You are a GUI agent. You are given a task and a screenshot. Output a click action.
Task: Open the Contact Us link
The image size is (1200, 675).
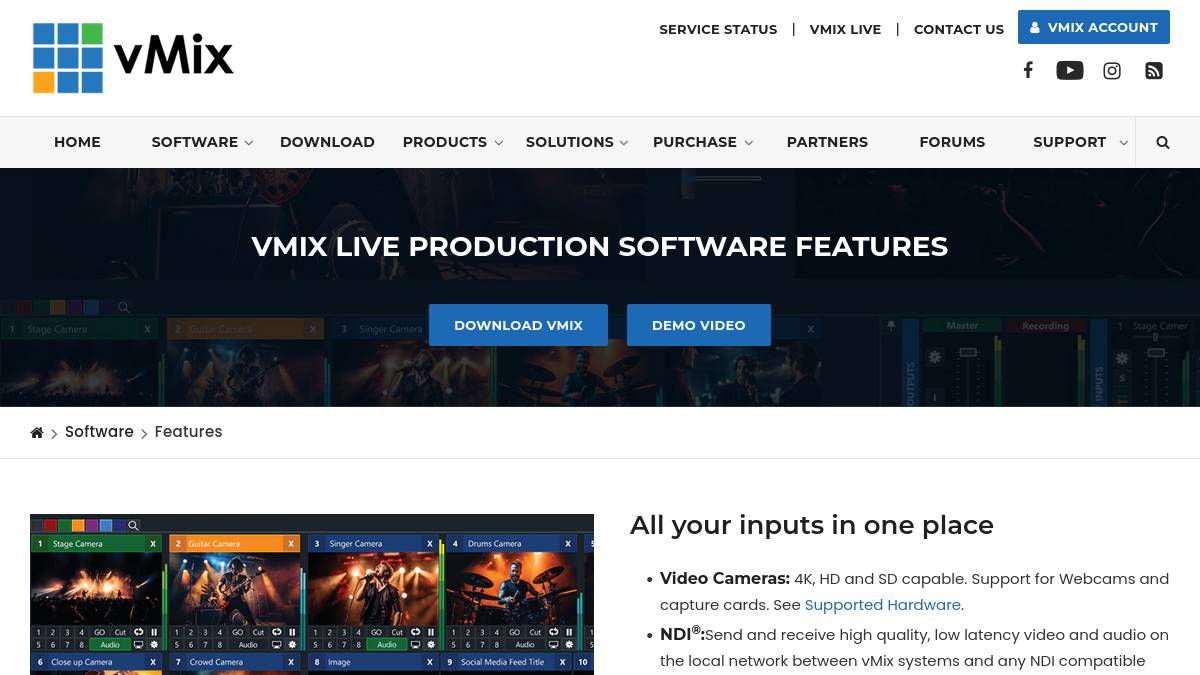(x=959, y=29)
